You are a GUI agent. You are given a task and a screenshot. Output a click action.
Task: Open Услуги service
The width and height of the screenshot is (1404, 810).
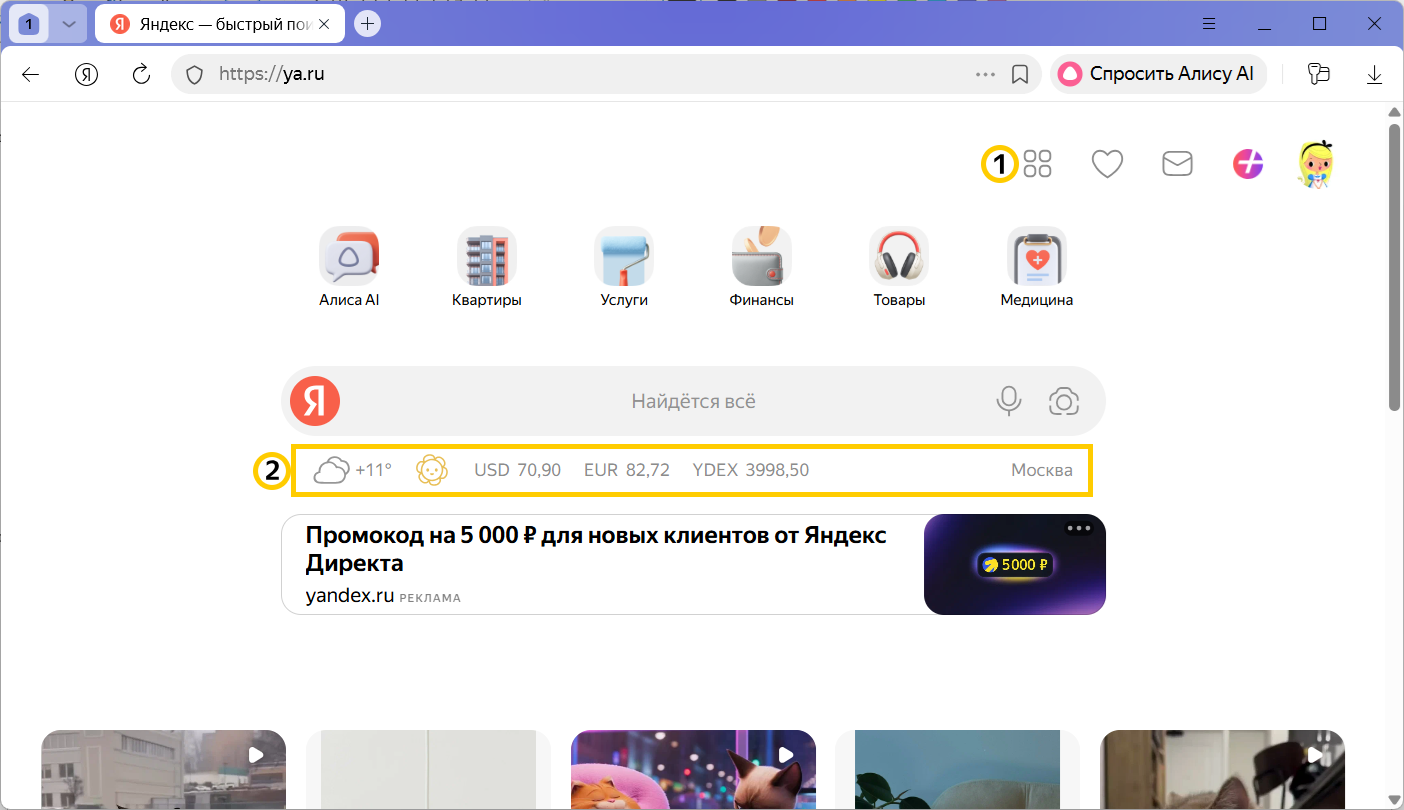click(x=624, y=267)
